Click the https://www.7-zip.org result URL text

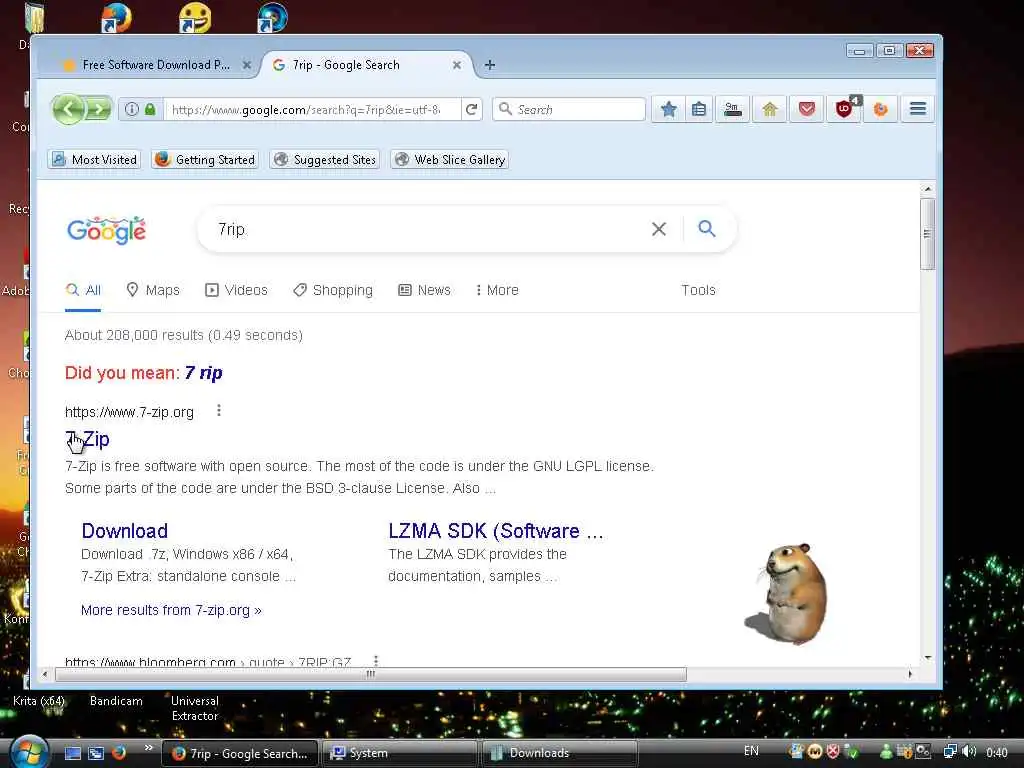129,412
